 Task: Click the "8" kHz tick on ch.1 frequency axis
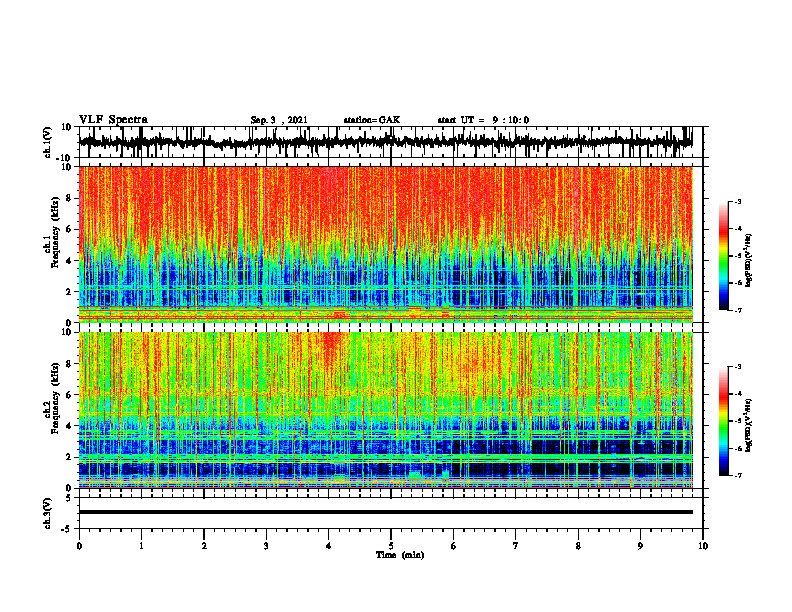pyautogui.click(x=70, y=198)
